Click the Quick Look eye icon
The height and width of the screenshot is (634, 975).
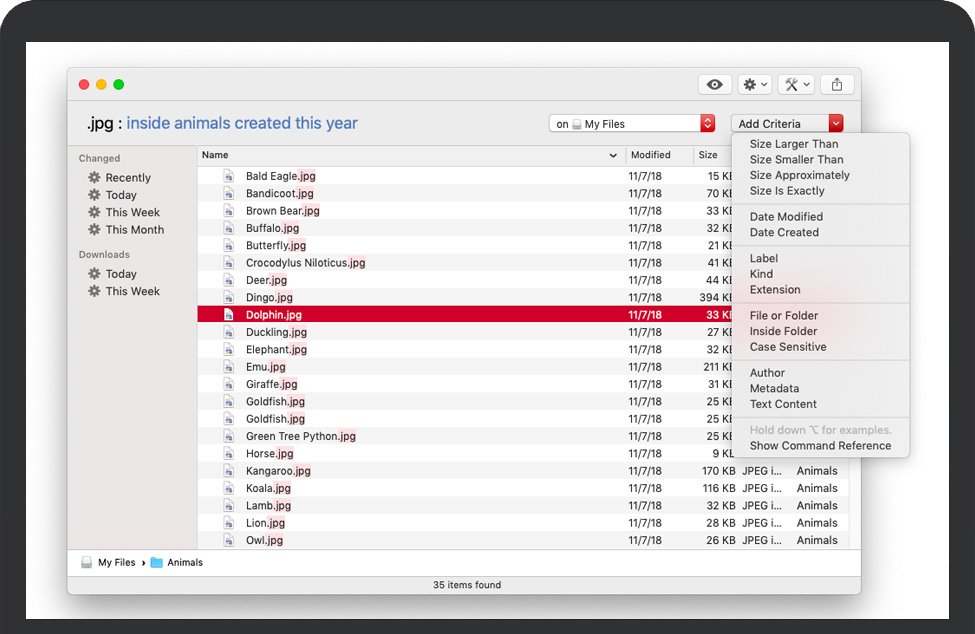tap(714, 85)
